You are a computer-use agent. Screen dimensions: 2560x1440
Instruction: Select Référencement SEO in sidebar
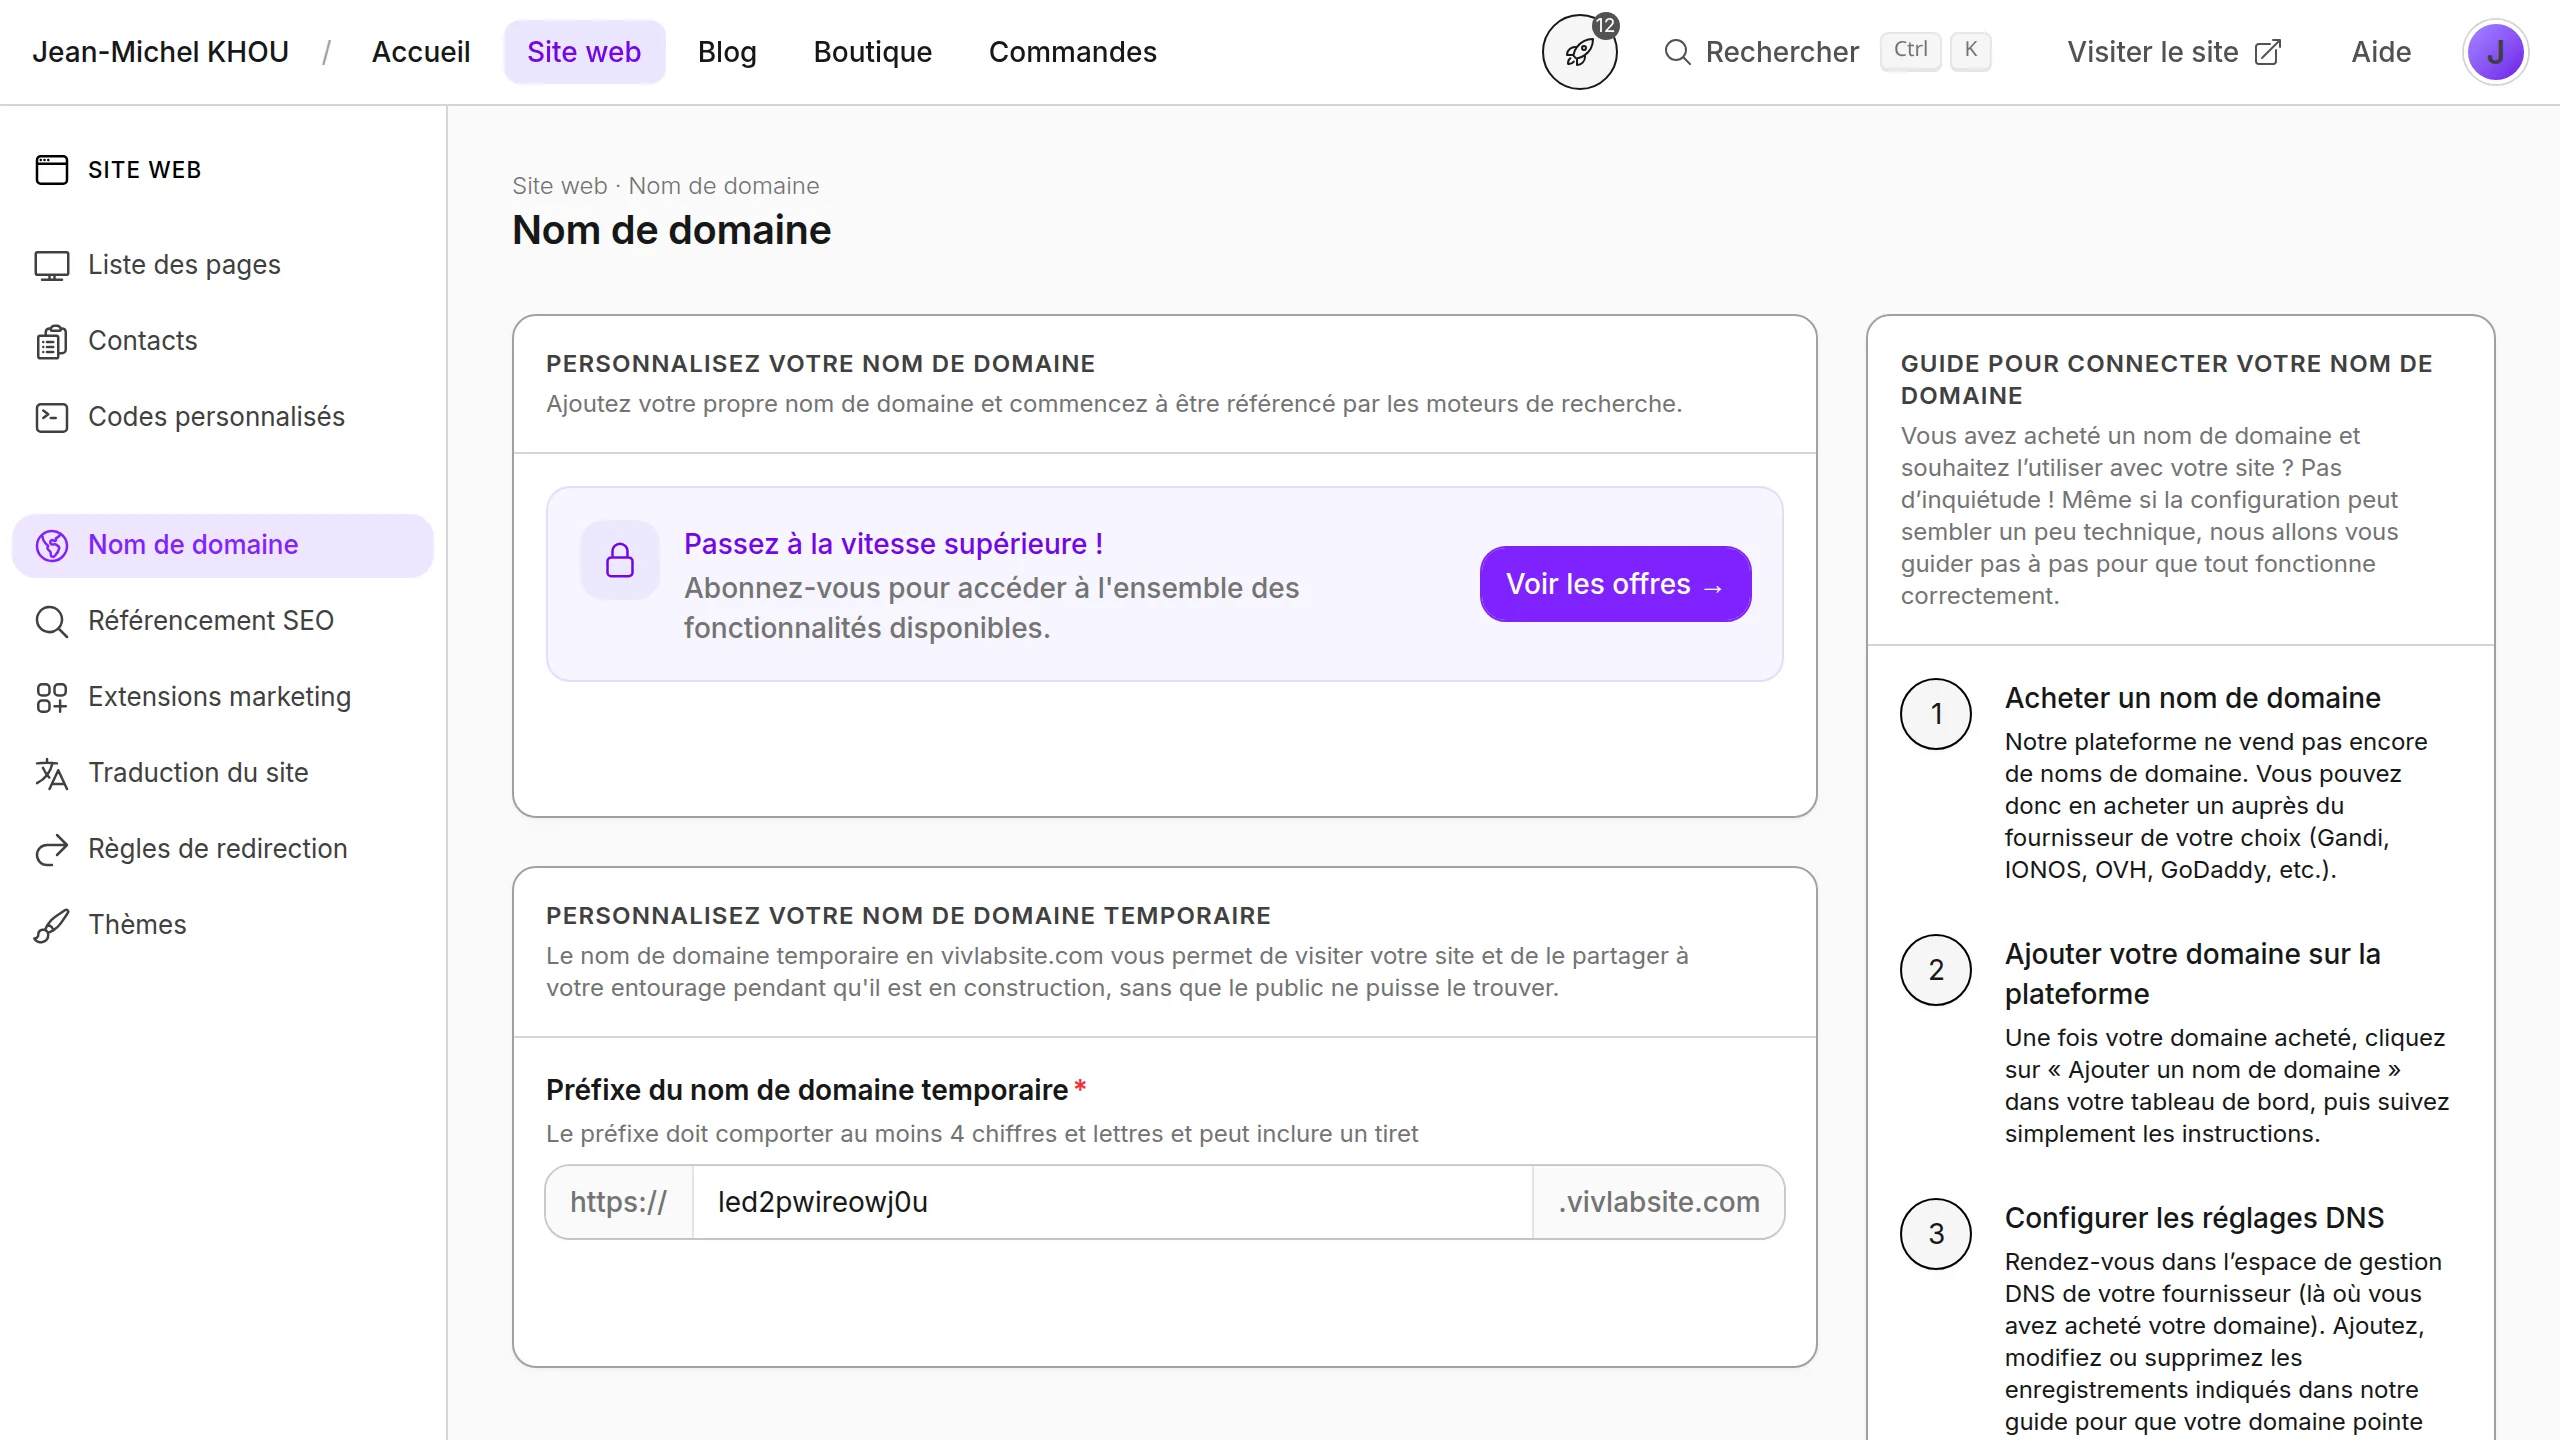(210, 621)
